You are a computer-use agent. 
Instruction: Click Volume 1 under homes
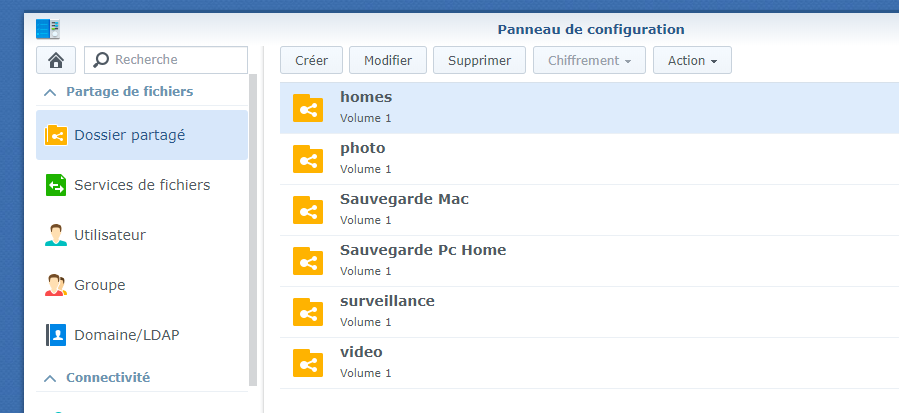(x=365, y=118)
